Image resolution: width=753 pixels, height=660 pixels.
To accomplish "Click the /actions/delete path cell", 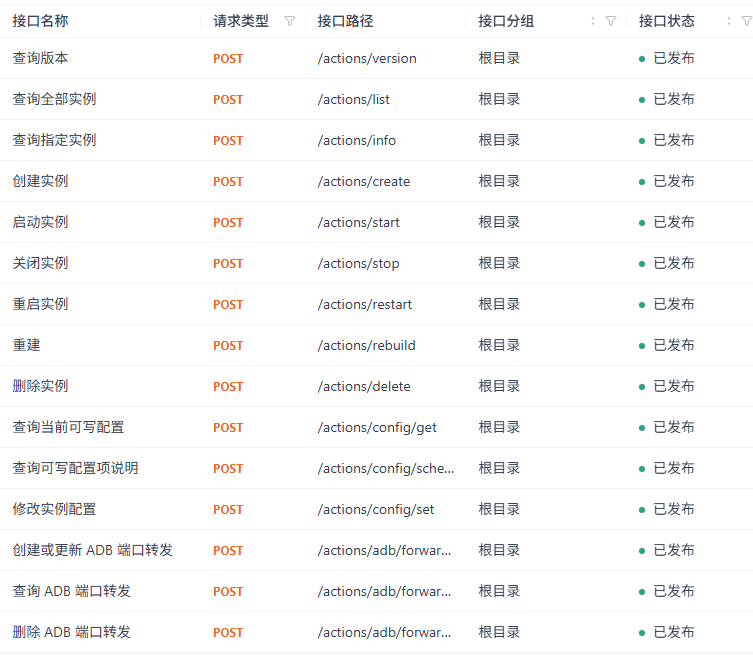I will click(364, 387).
